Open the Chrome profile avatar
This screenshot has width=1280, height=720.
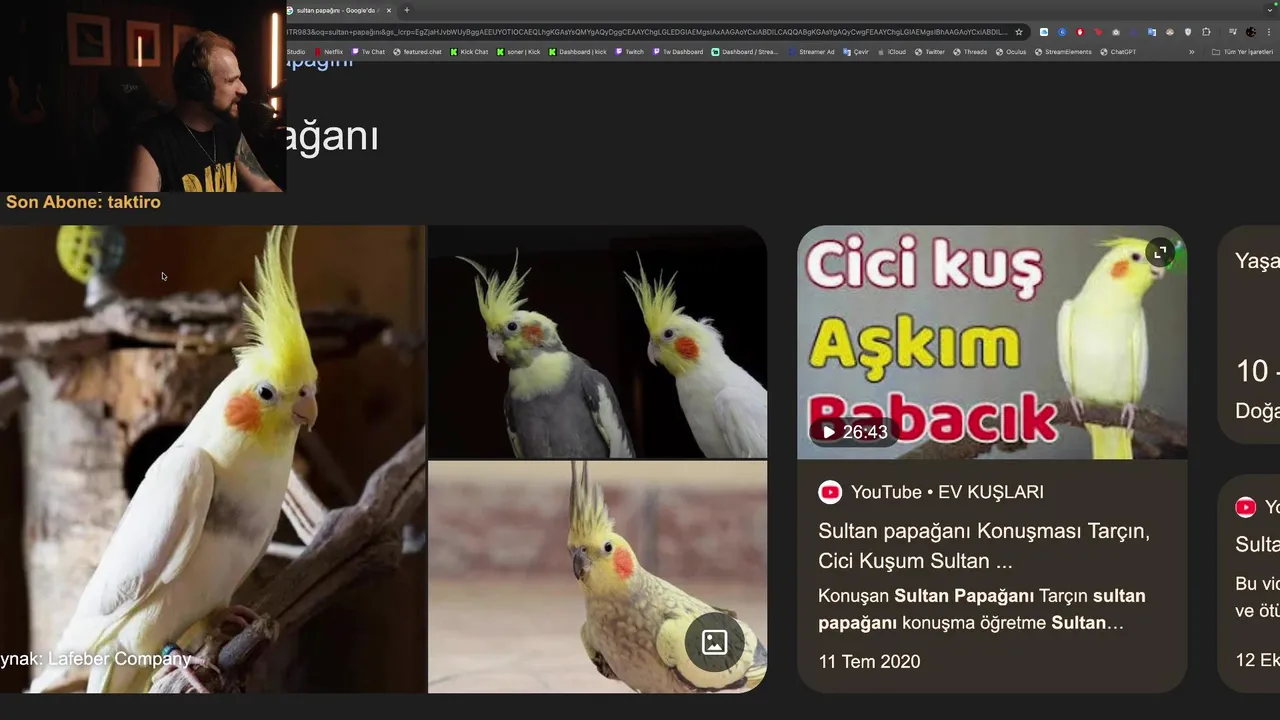click(1250, 32)
